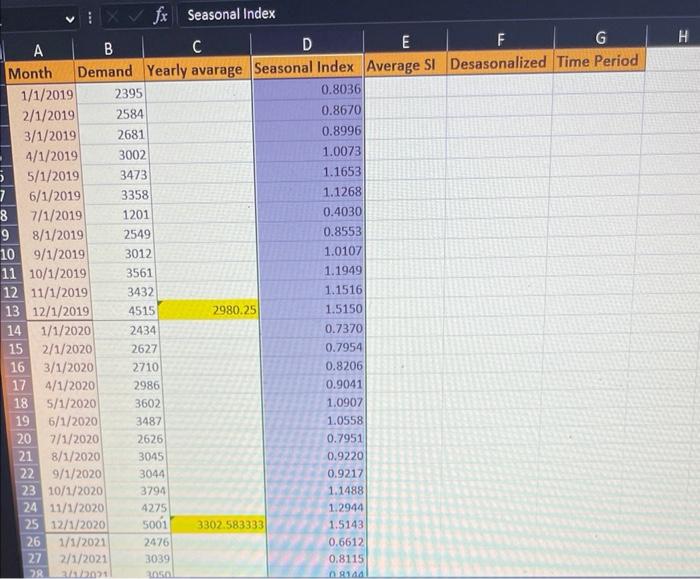
Task: Click the date cell 6/1/2020
Action: point(71,421)
